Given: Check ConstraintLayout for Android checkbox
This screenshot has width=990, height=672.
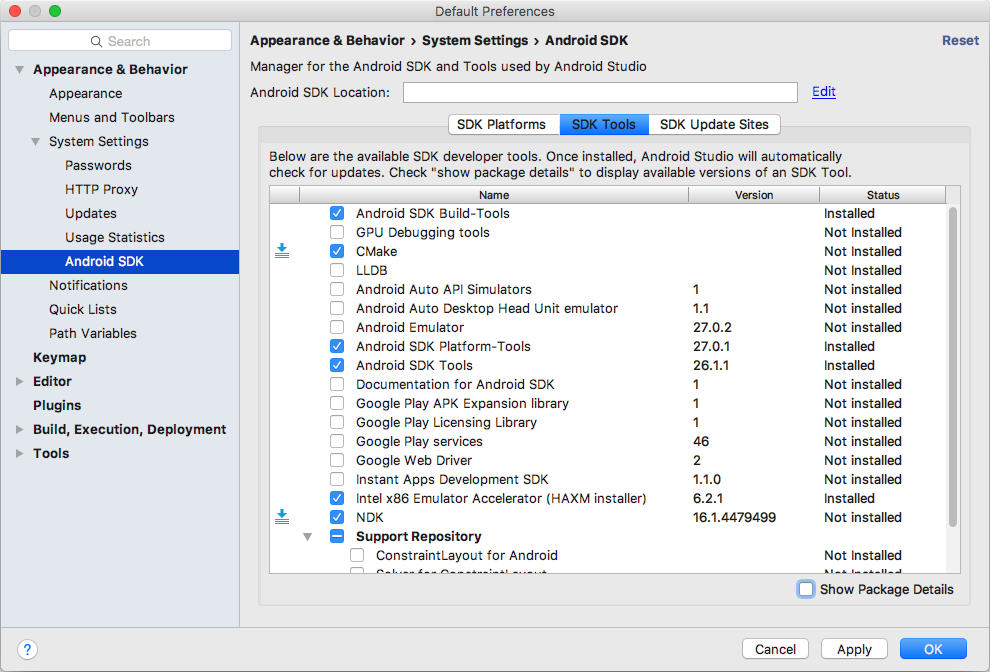Looking at the screenshot, I should [x=357, y=555].
